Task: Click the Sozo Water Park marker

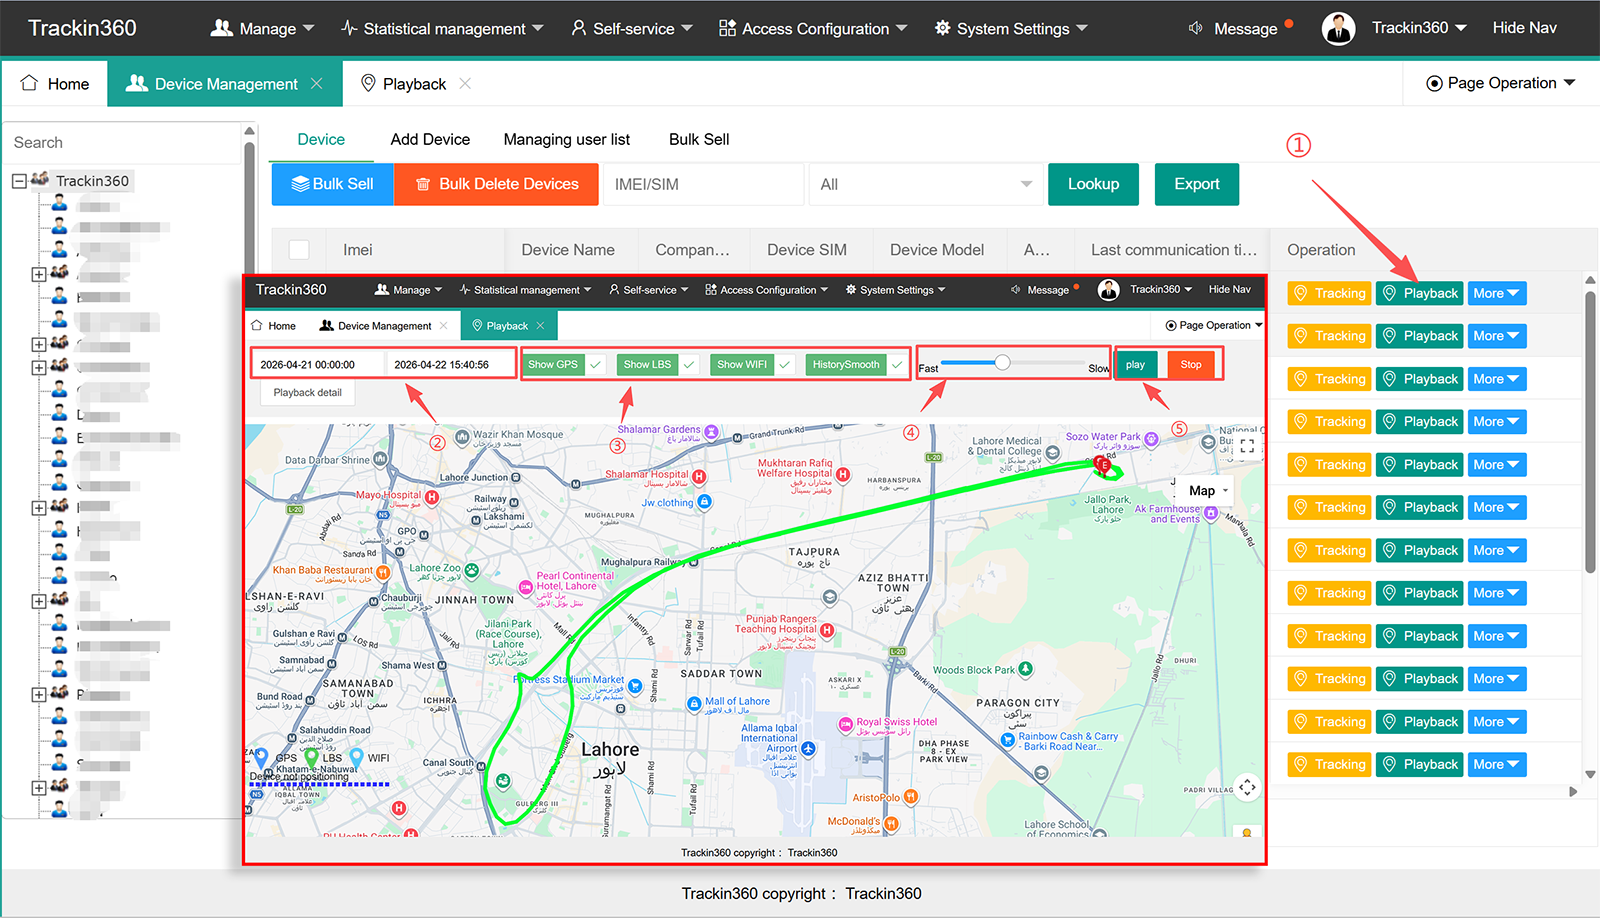Action: [x=1151, y=438]
